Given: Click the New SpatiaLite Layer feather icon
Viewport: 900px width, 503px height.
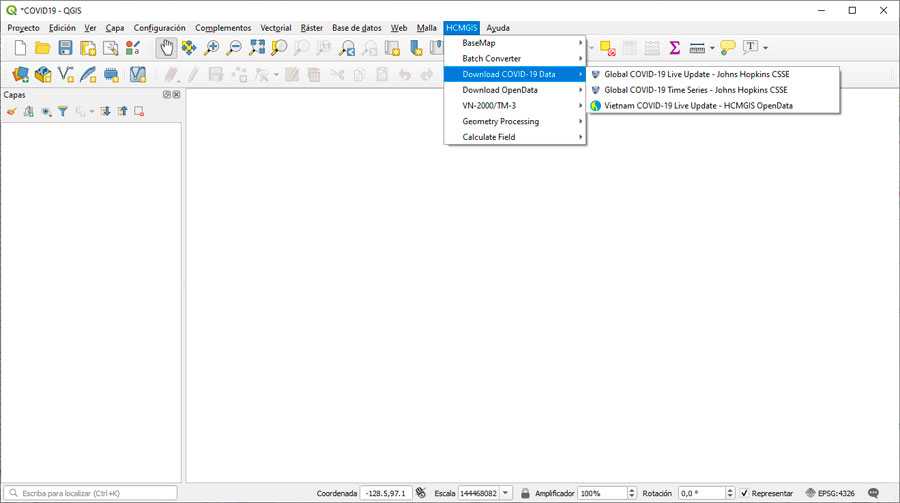Looking at the screenshot, I should pyautogui.click(x=88, y=74).
